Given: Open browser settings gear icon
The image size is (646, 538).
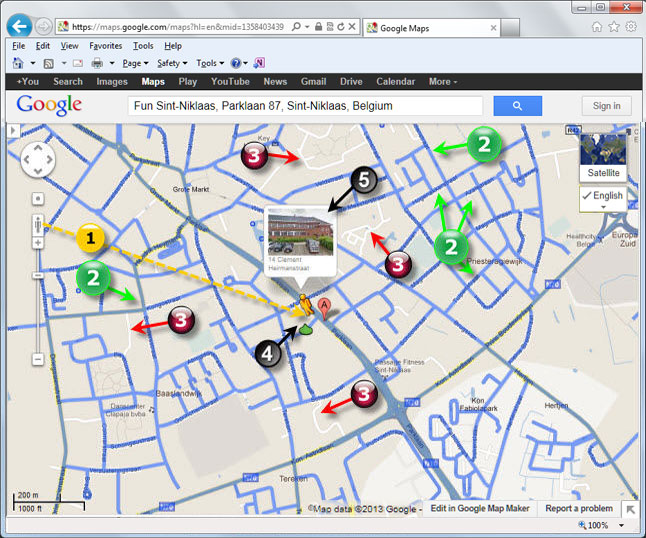Looking at the screenshot, I should [x=631, y=27].
